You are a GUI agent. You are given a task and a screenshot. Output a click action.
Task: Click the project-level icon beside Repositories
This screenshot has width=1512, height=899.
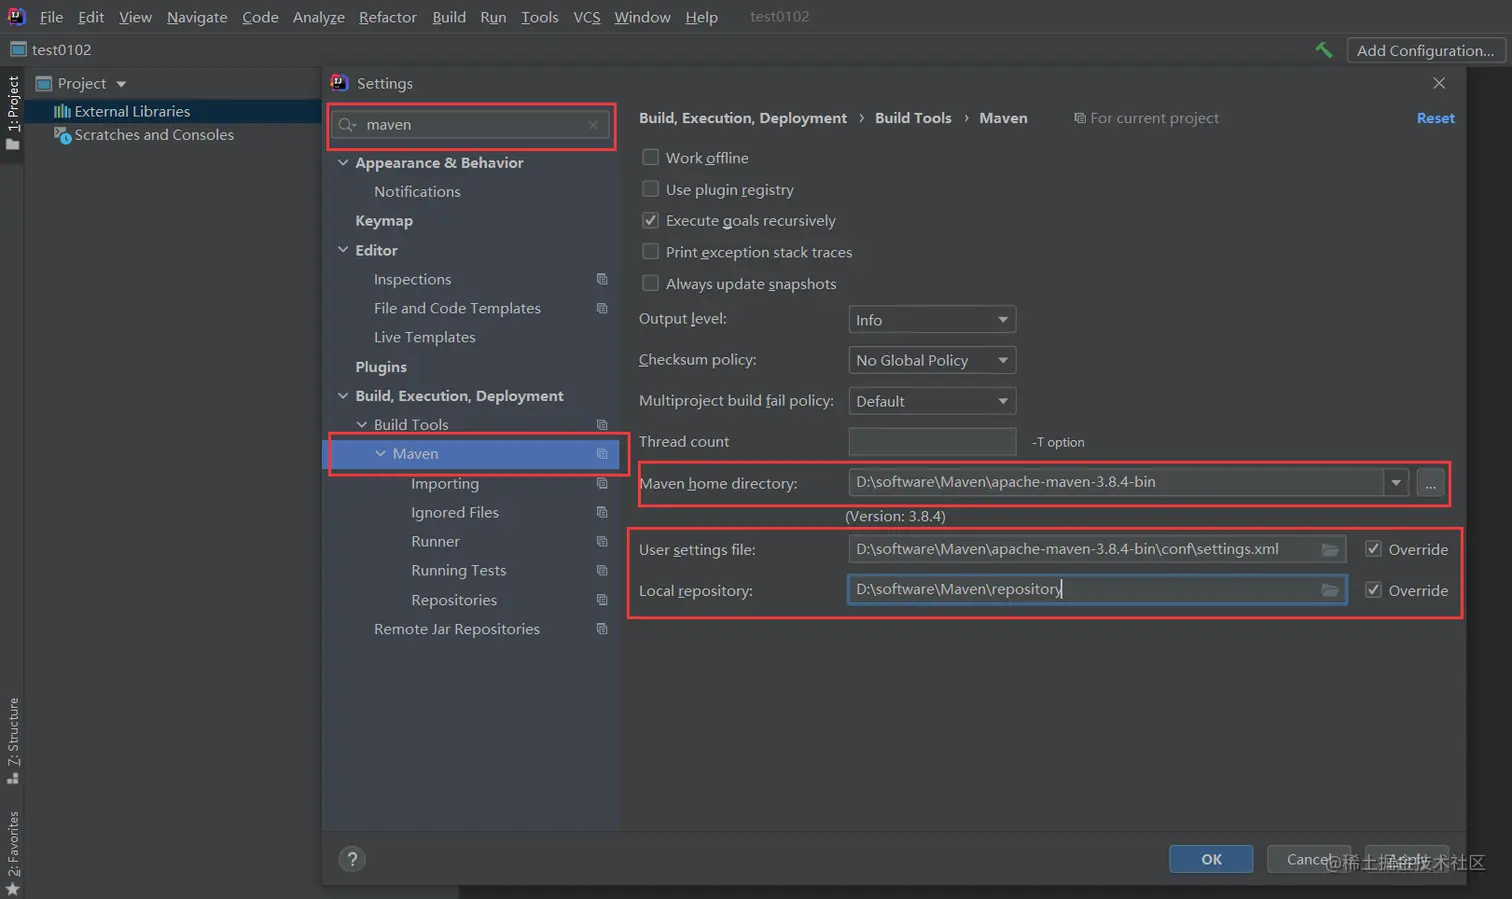point(602,600)
